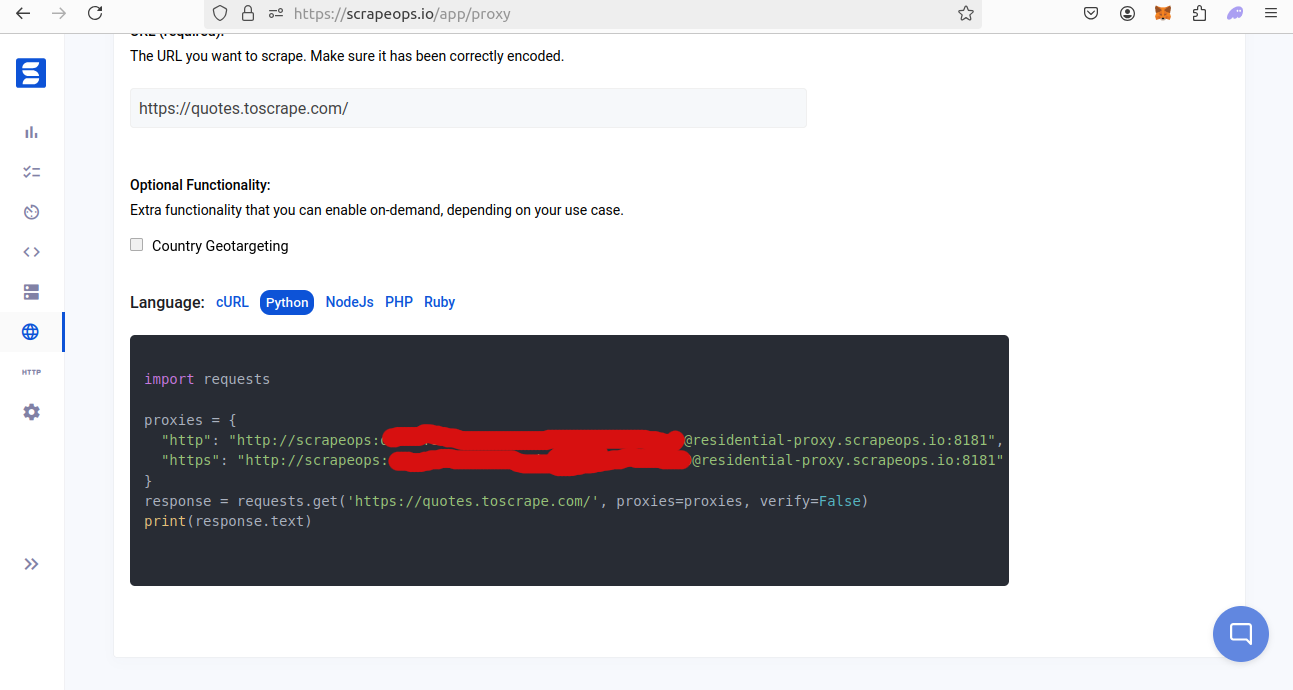Bookmark this page with star icon
This screenshot has height=690, width=1293.
pos(965,14)
